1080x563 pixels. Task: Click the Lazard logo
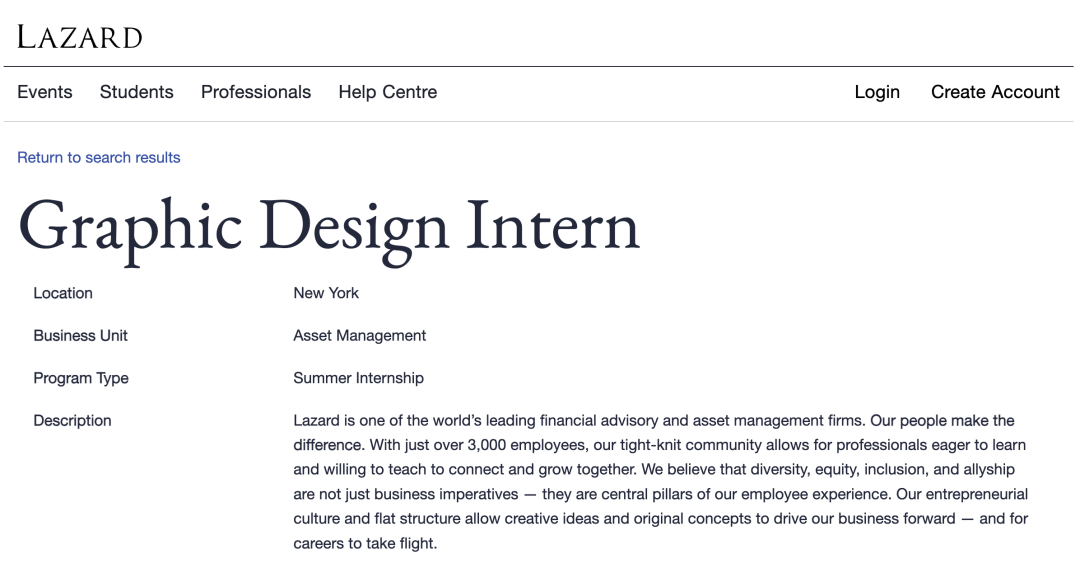(x=80, y=37)
